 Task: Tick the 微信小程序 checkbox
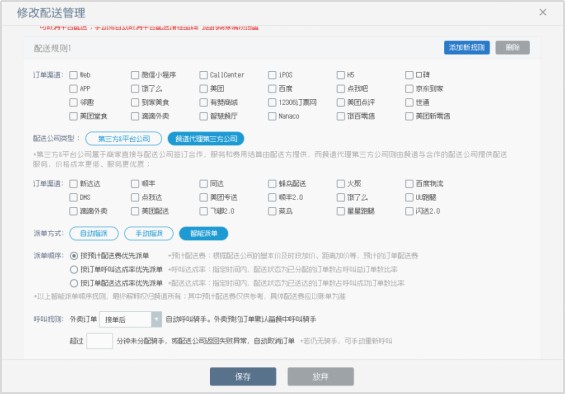[135, 75]
